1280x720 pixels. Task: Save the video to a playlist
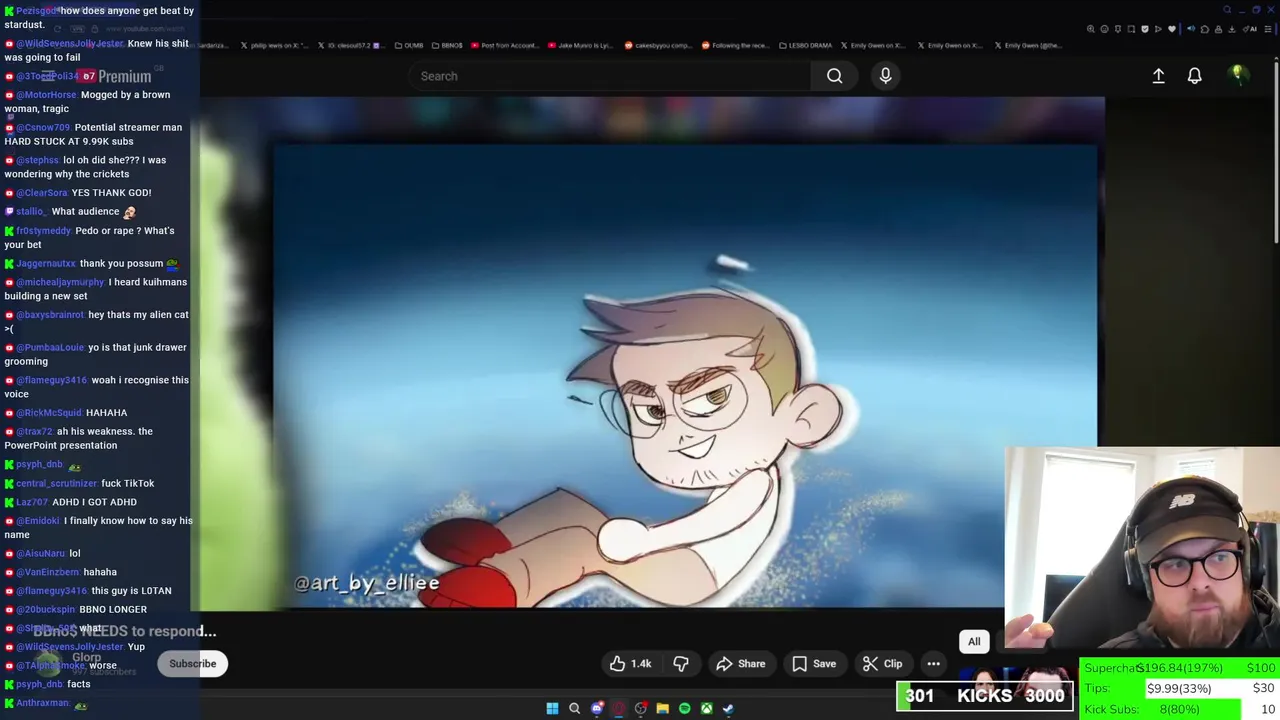pyautogui.click(x=814, y=664)
